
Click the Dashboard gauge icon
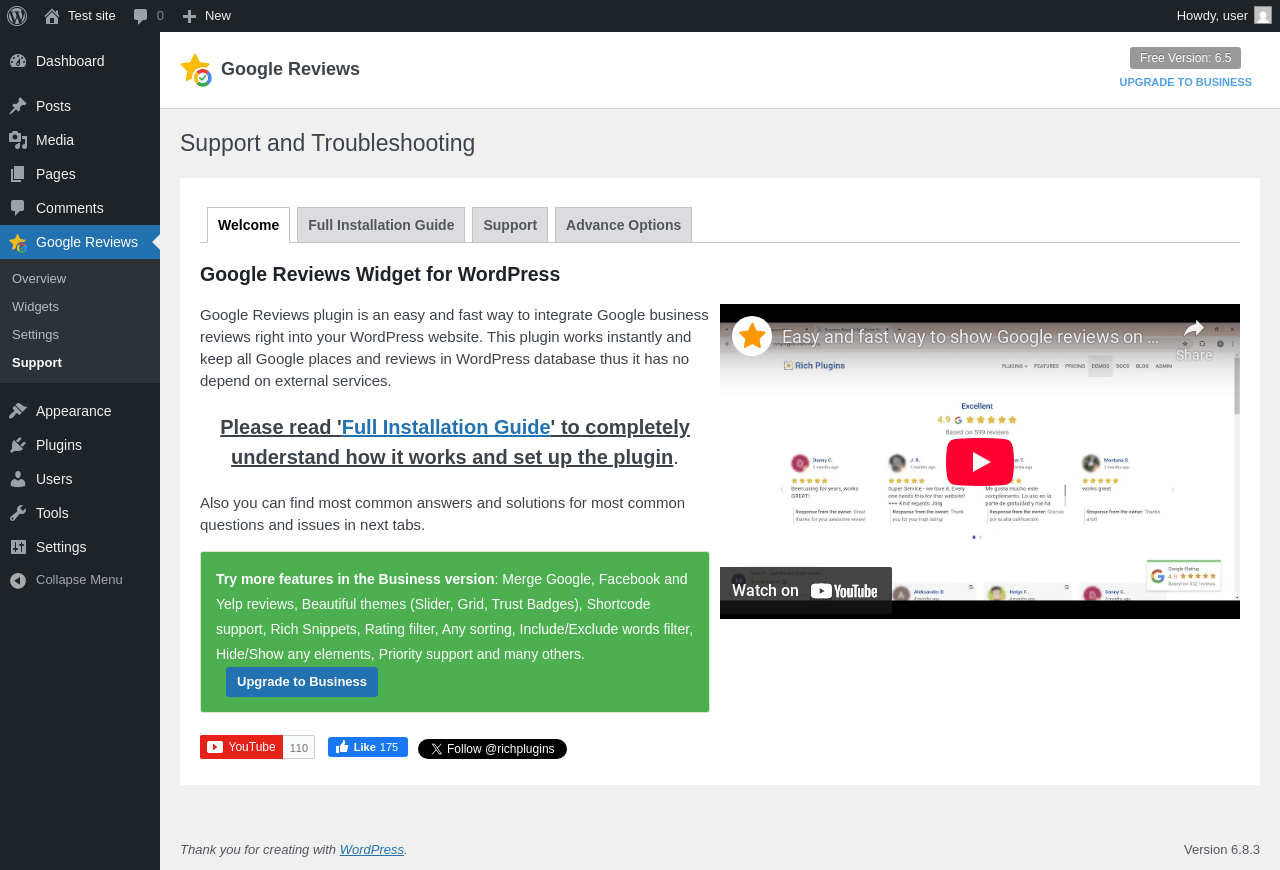pos(18,61)
